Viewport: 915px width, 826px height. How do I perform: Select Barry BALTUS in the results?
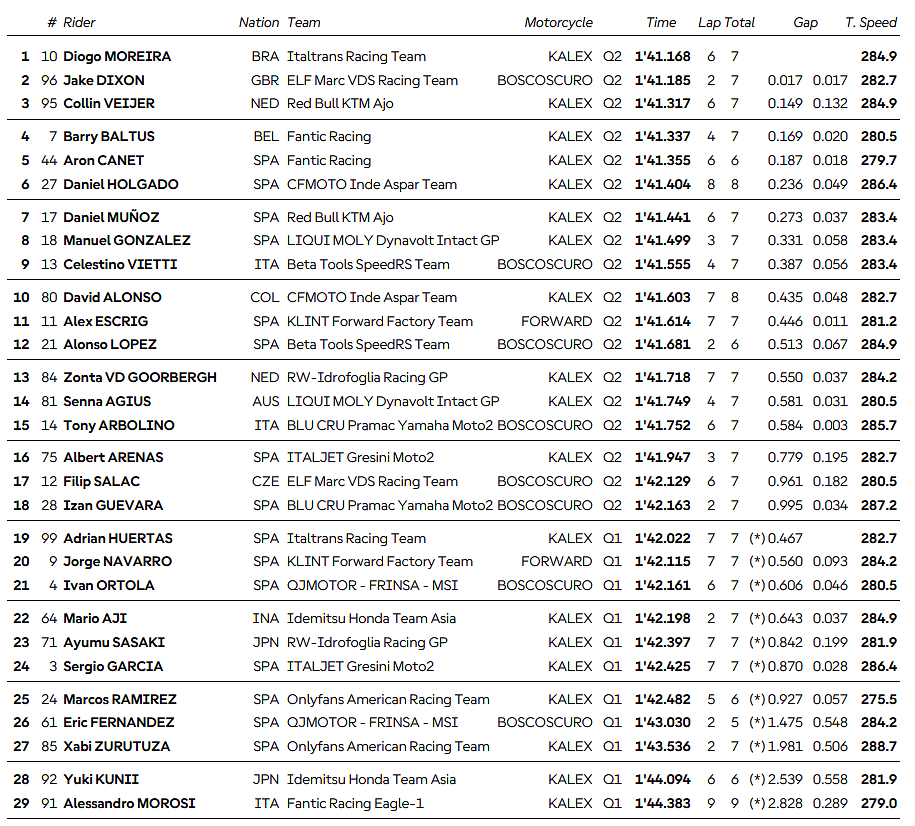pyautogui.click(x=109, y=136)
